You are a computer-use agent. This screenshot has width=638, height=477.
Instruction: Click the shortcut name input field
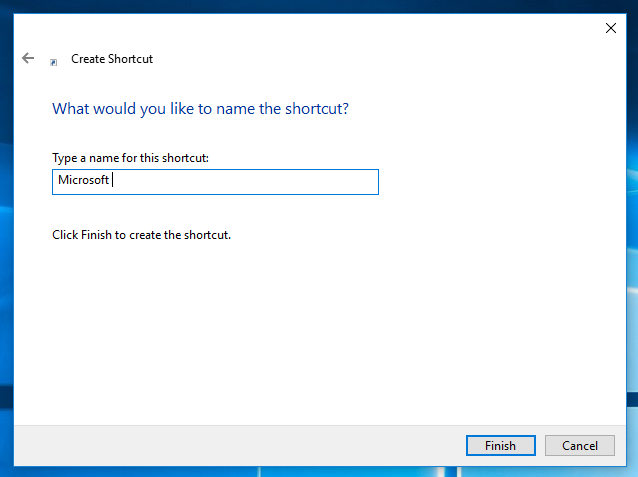click(215, 182)
